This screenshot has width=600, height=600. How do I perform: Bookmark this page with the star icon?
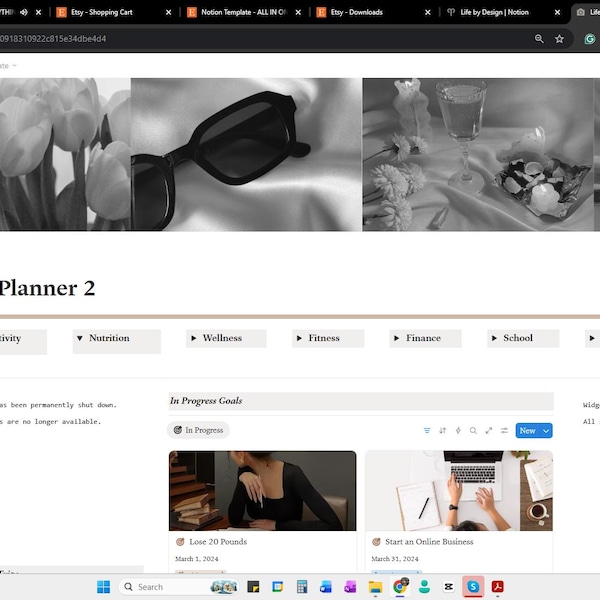(x=559, y=39)
